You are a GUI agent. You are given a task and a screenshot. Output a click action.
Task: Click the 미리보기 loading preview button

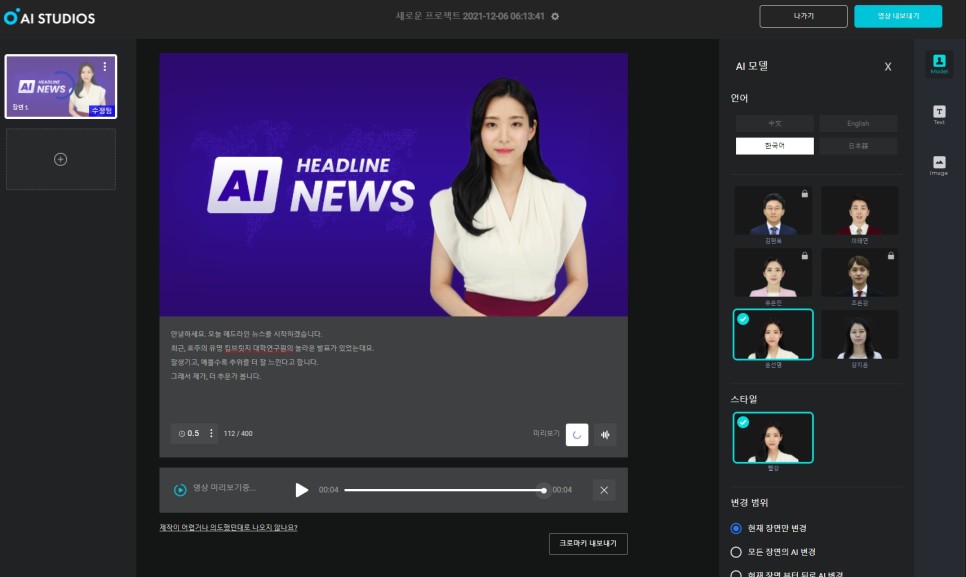577,435
